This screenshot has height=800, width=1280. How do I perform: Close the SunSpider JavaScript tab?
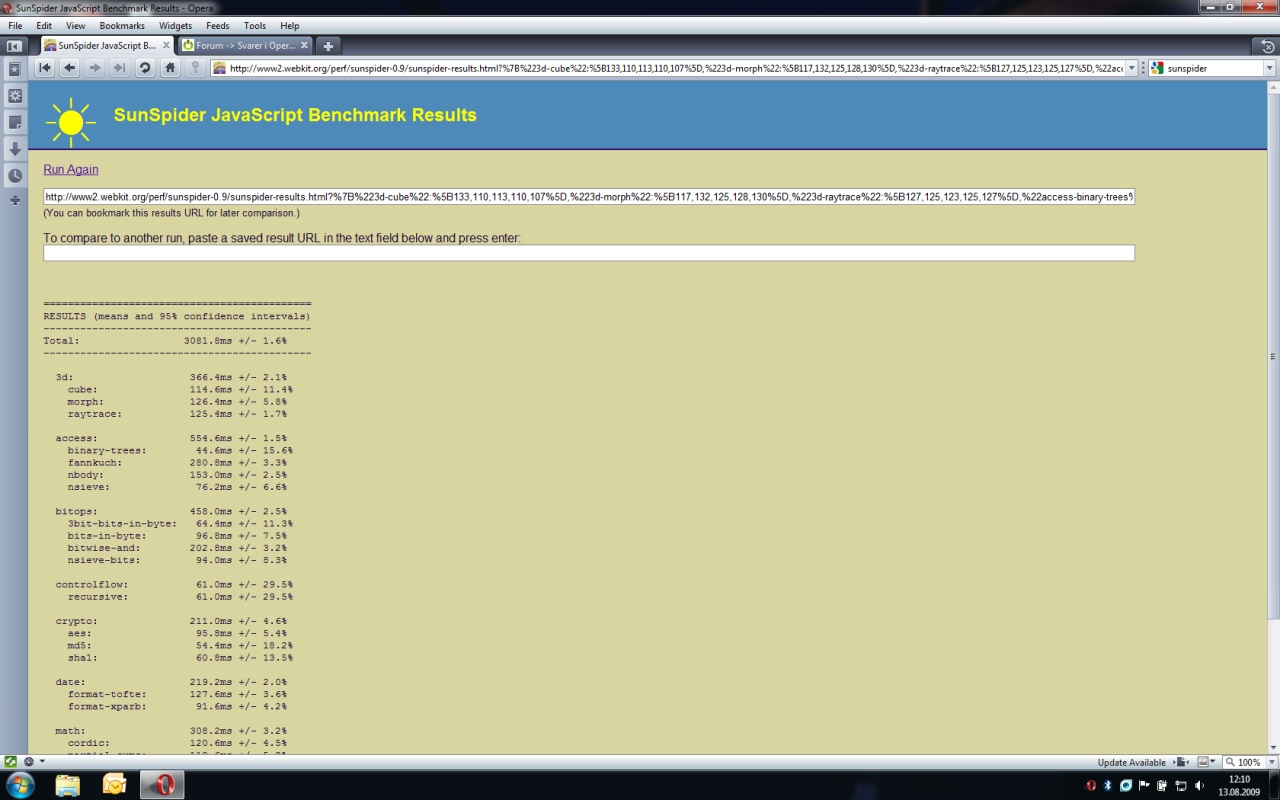point(167,46)
